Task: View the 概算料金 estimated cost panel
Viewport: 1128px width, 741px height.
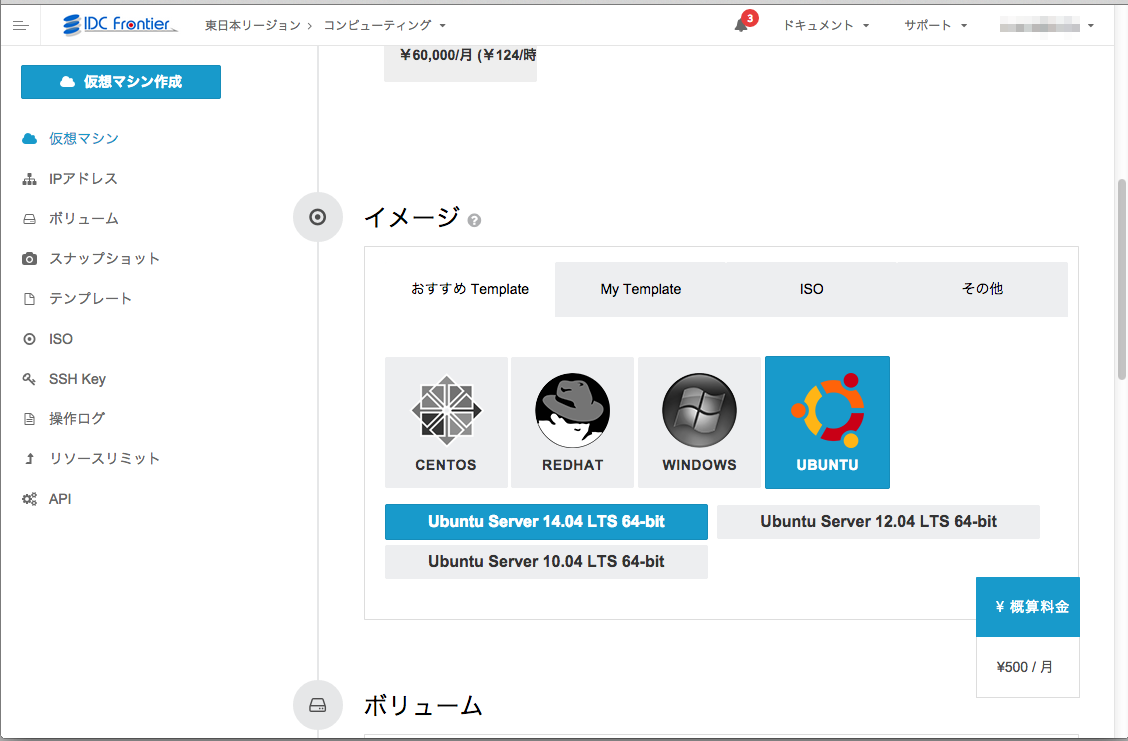Action: [x=1027, y=606]
